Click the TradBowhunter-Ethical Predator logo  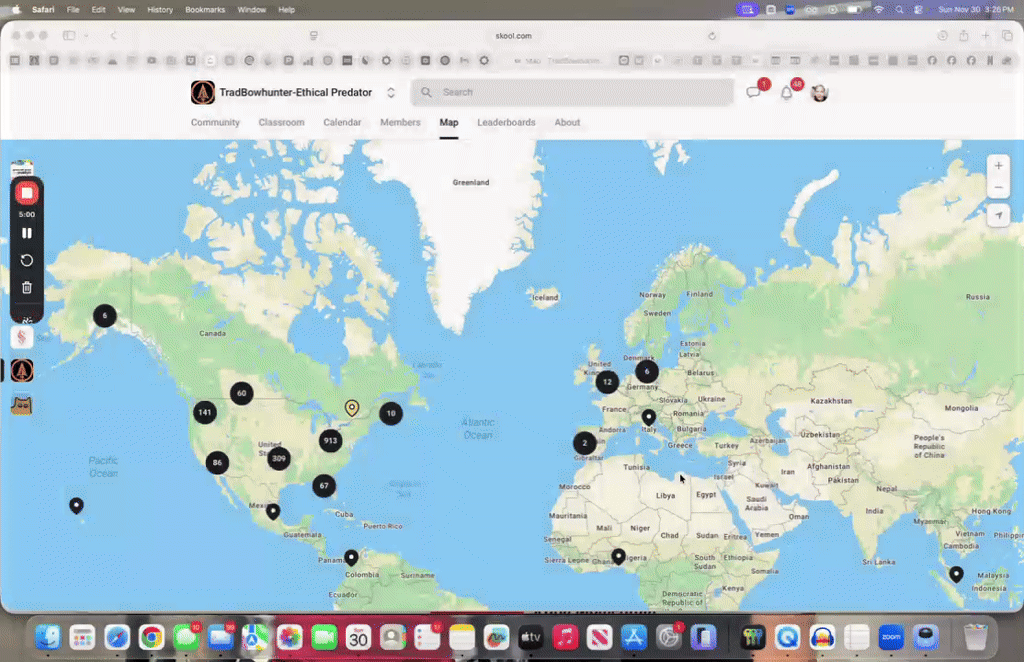(201, 92)
